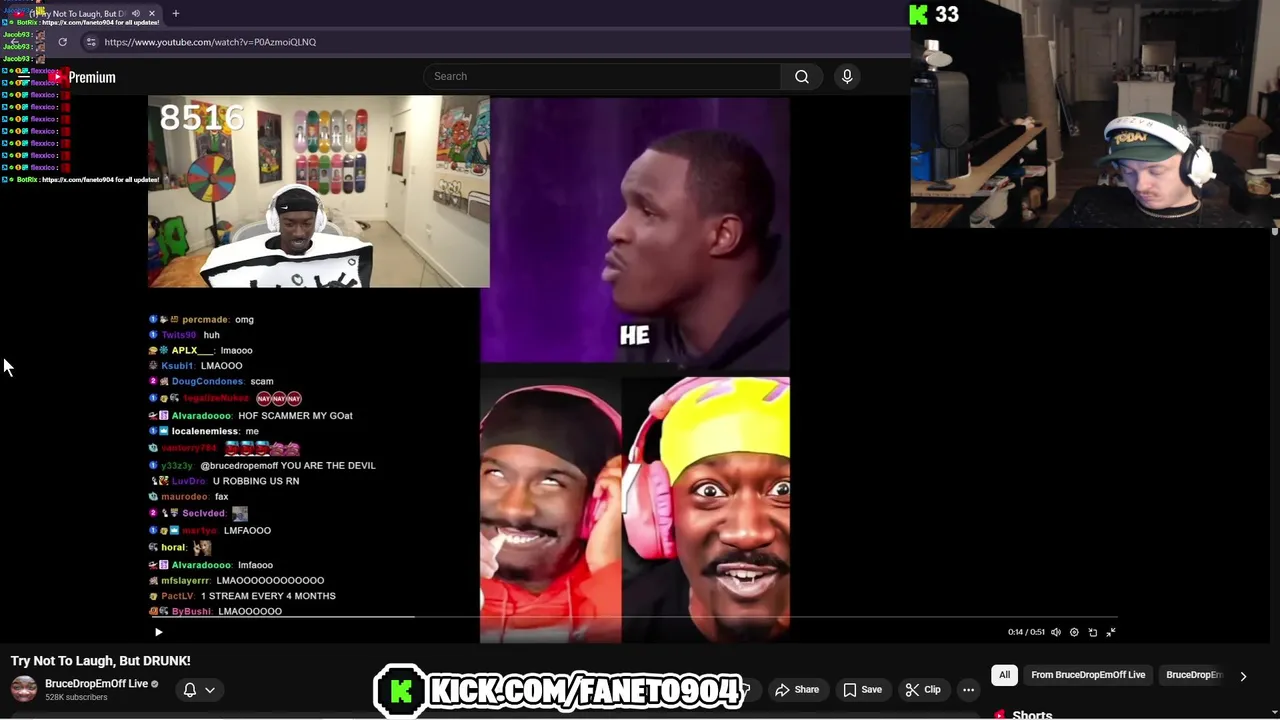Close the Try Not To Laugh tab
The height and width of the screenshot is (720, 1280).
152,13
